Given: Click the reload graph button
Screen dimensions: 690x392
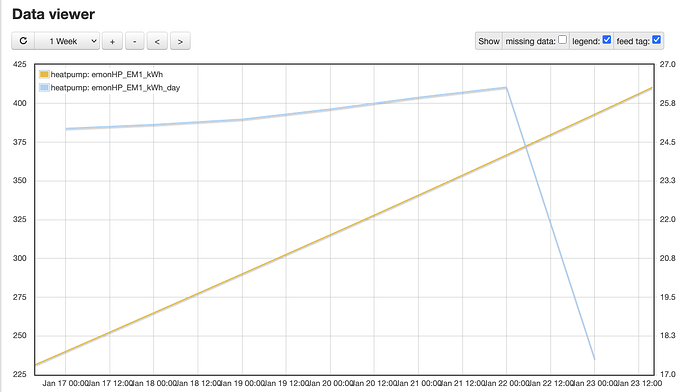Looking at the screenshot, I should click(23, 41).
